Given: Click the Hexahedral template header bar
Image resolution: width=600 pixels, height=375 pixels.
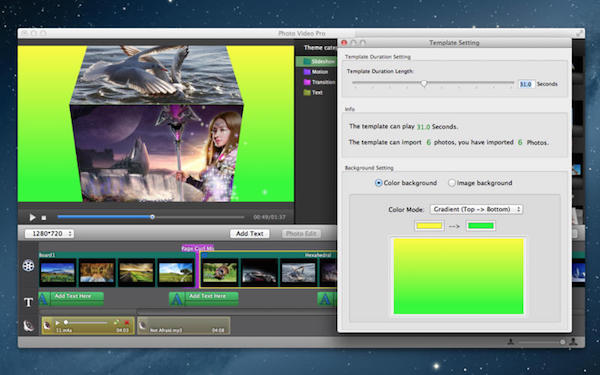Looking at the screenshot, I should pyautogui.click(x=269, y=255).
